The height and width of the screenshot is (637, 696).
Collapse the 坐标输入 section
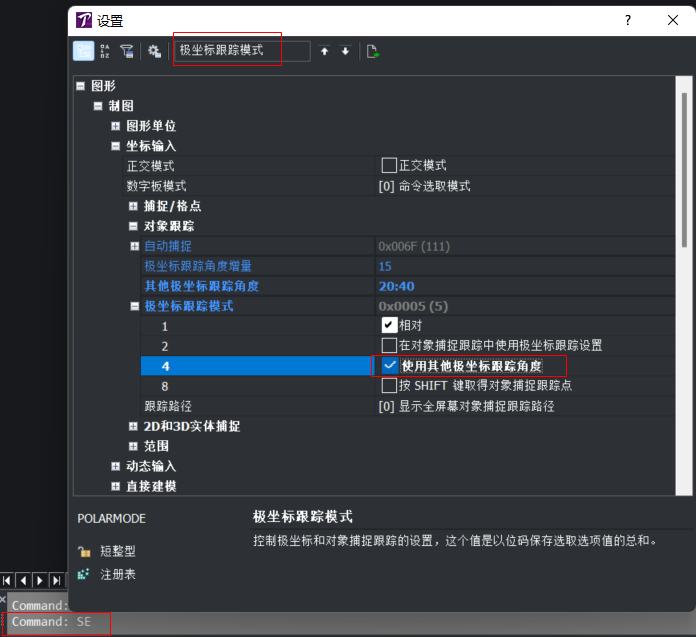(116, 146)
